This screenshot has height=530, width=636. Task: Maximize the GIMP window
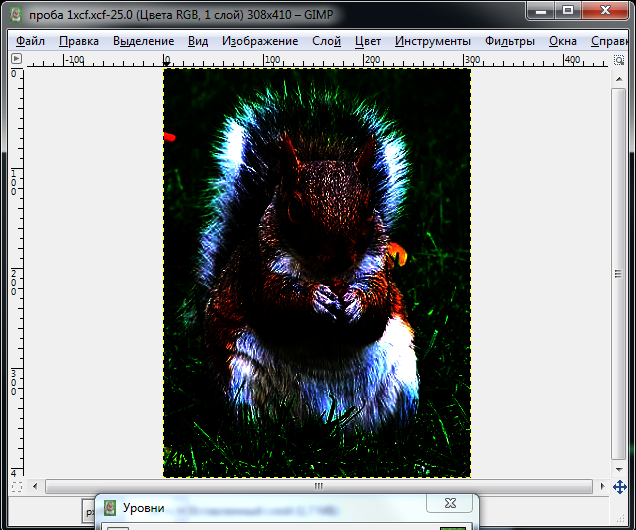point(568,10)
